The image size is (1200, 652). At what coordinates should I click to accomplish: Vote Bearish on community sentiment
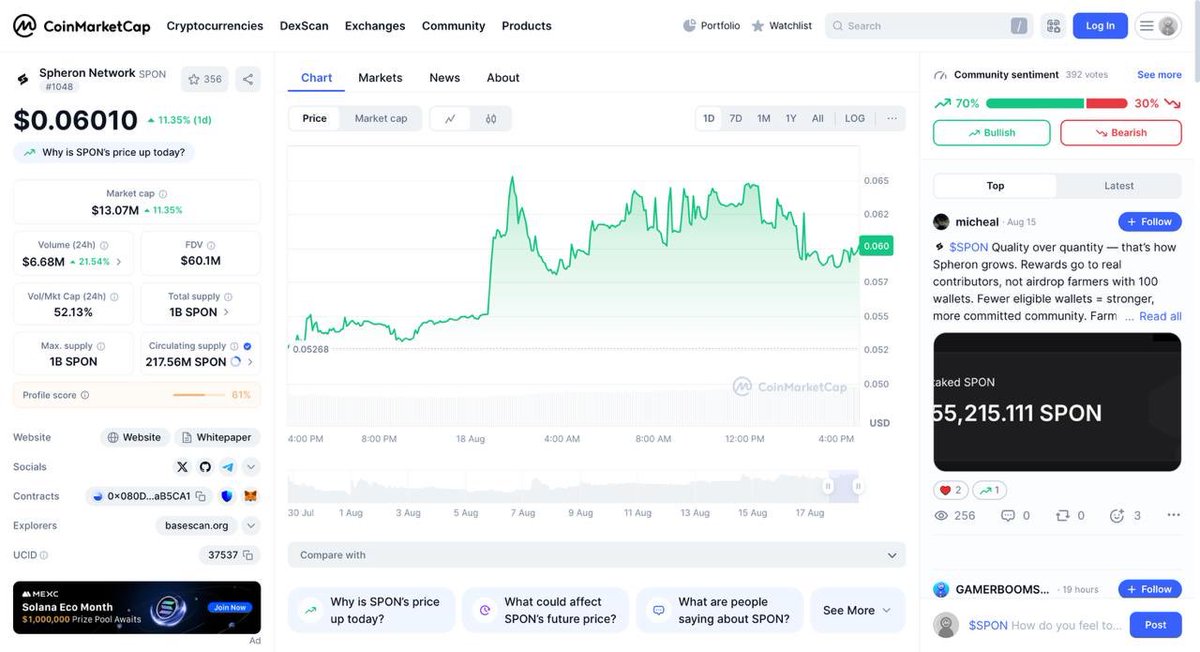1121,133
